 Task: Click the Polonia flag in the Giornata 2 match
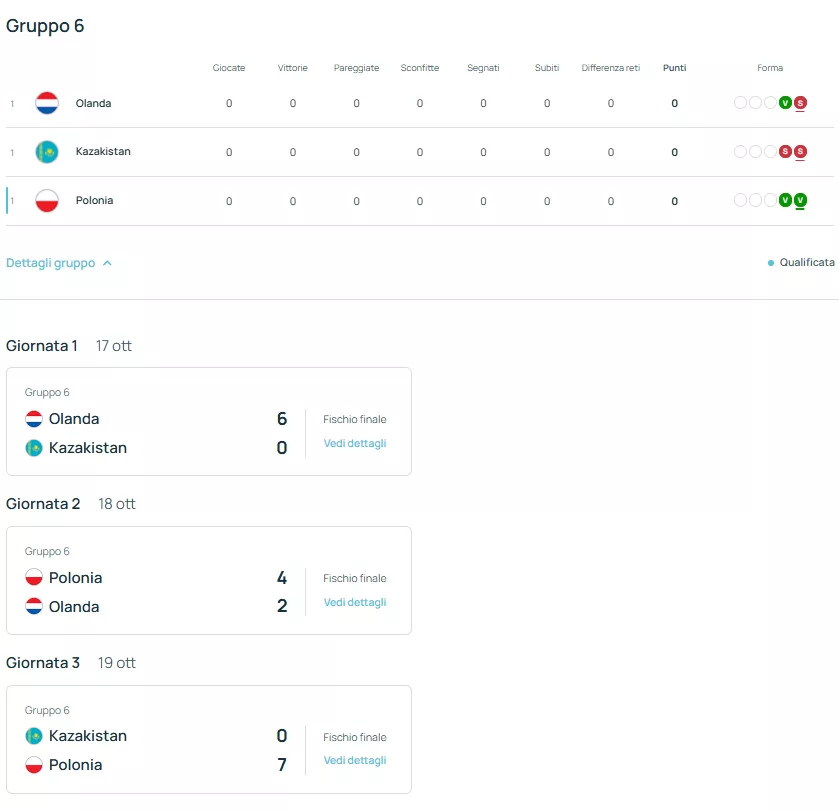click(34, 578)
